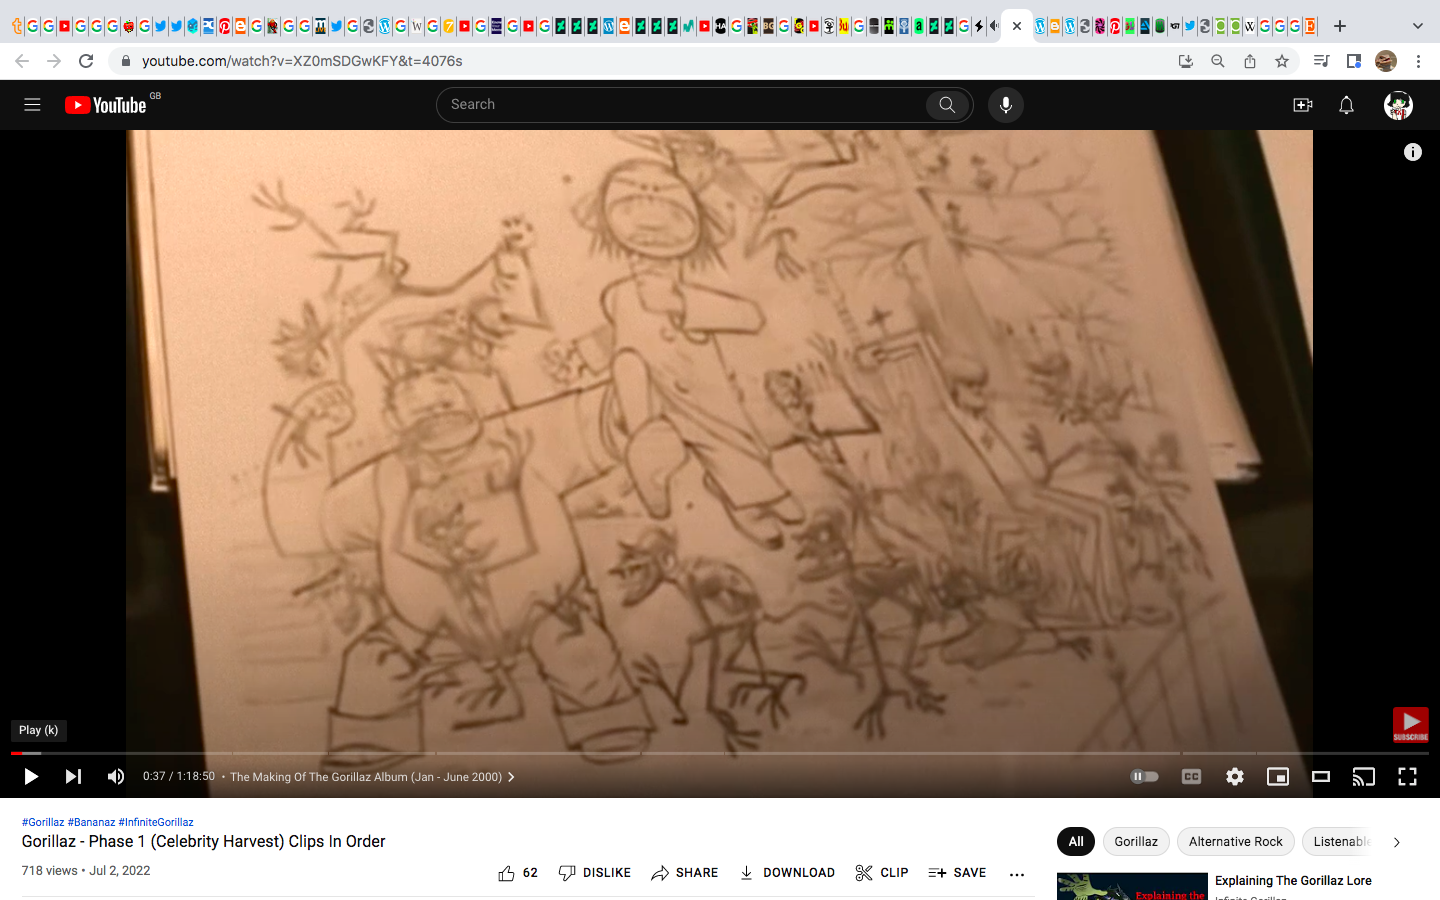Open the Chrome profile avatar
1440x900 pixels.
click(1386, 61)
